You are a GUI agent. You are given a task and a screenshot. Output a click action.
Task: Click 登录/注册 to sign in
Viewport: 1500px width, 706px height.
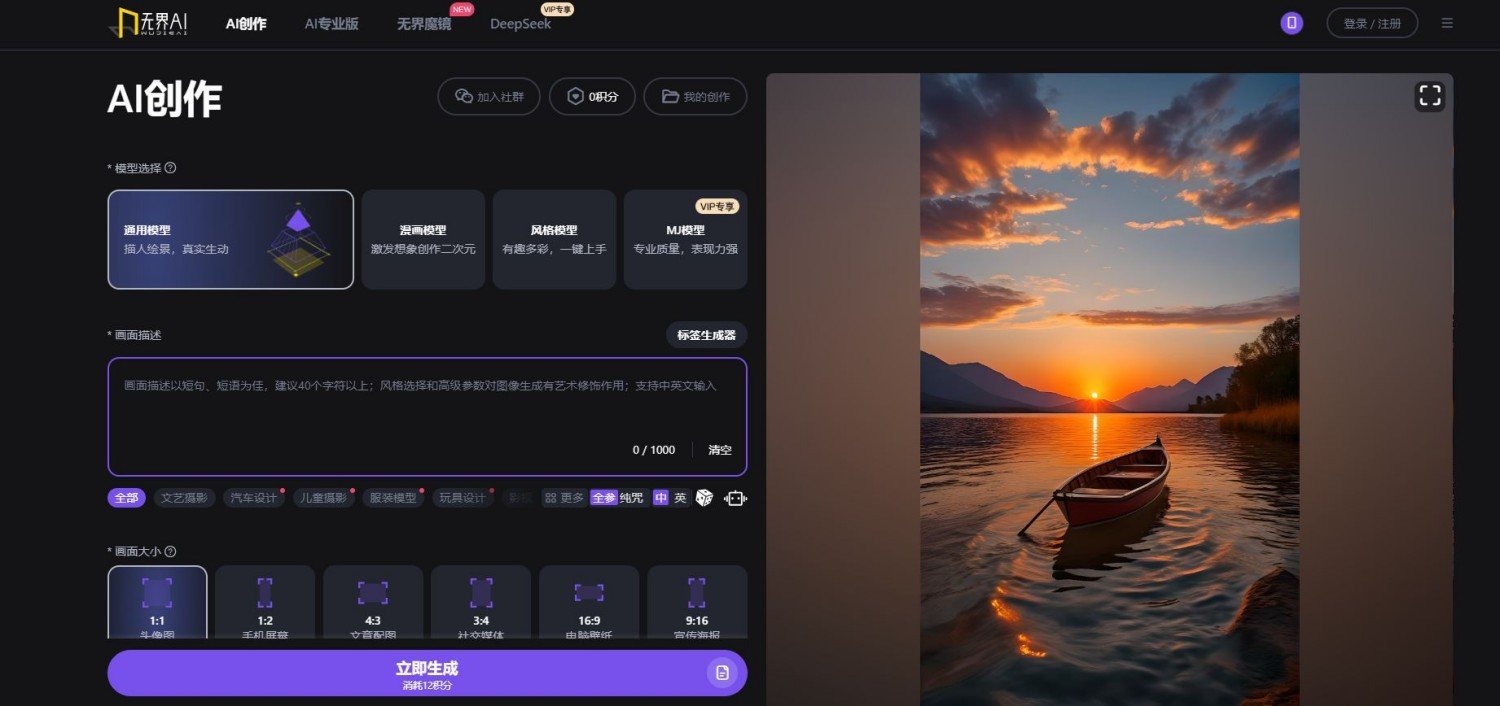[1372, 23]
